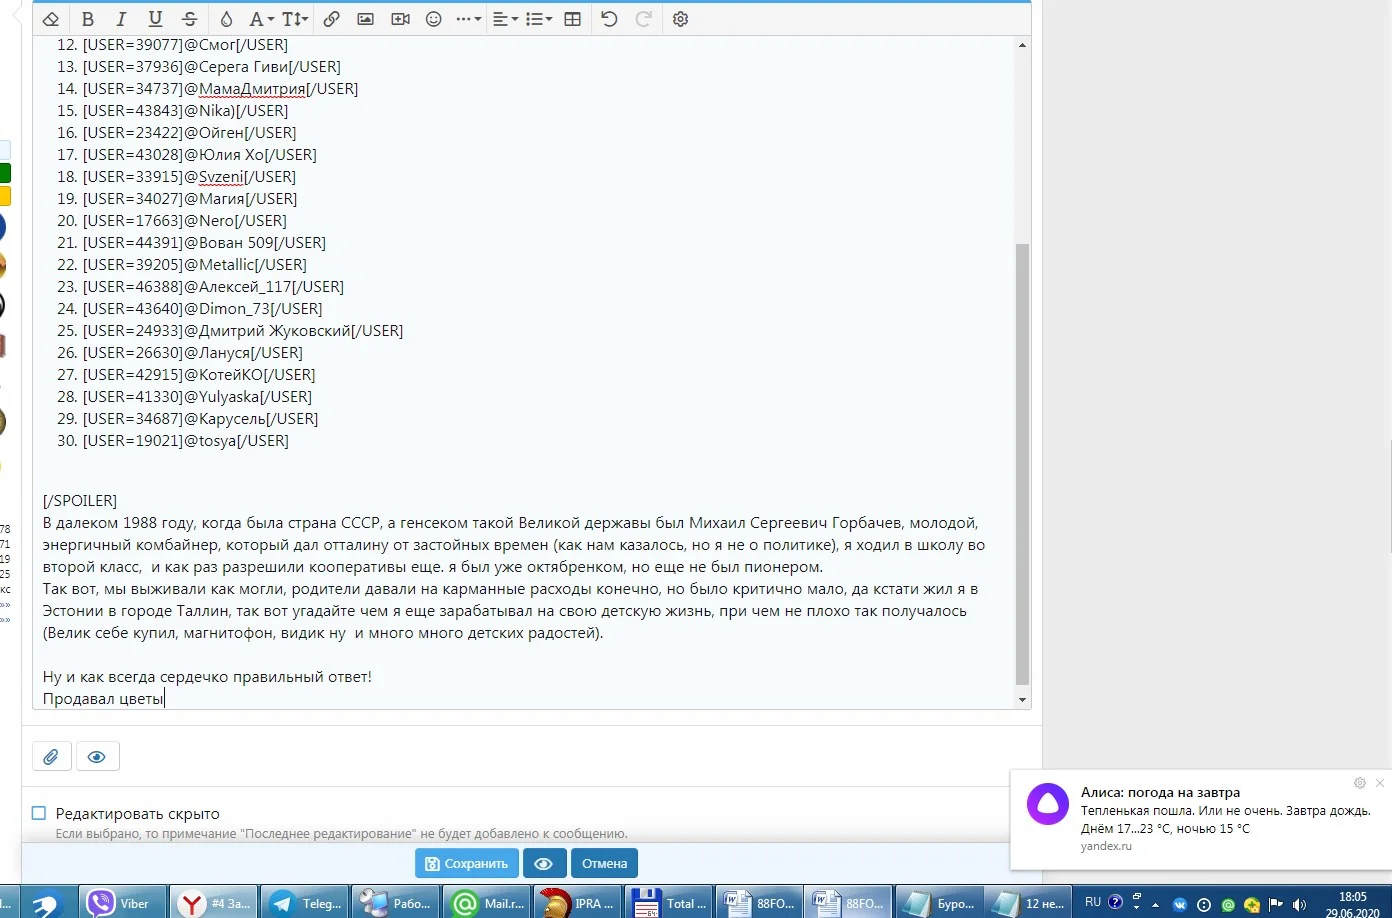Attach a file with the paperclip icon
Viewport: 1392px width, 918px height.
51,756
